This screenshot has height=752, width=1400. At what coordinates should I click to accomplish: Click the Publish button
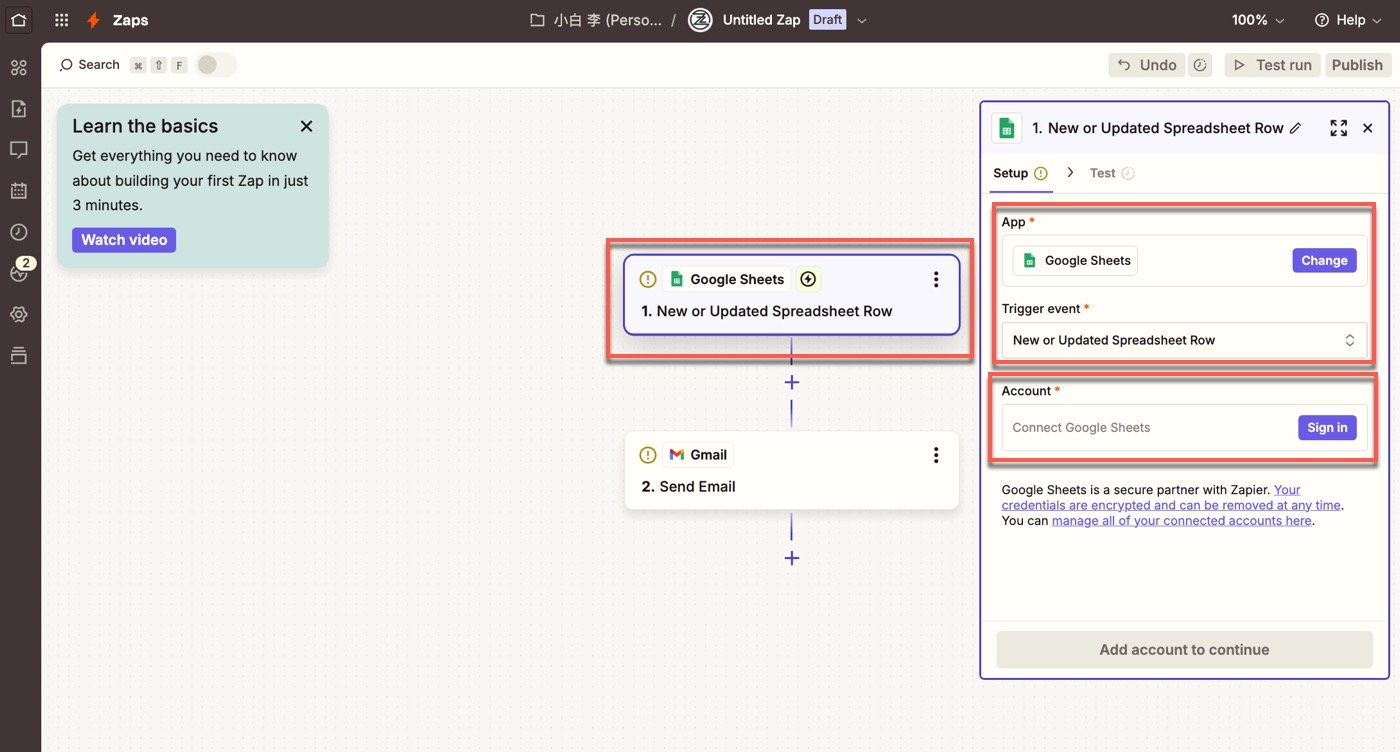click(1357, 65)
